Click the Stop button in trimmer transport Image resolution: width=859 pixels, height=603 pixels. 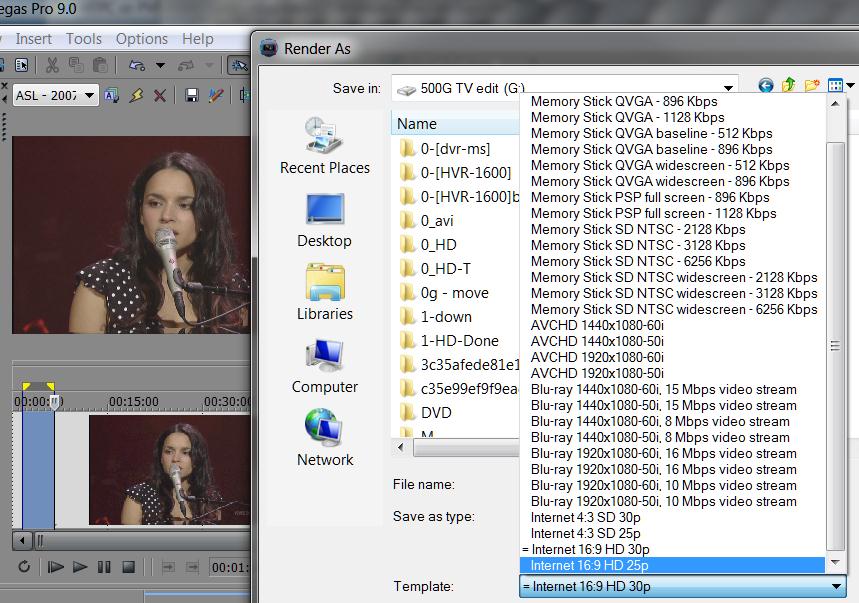tap(128, 567)
